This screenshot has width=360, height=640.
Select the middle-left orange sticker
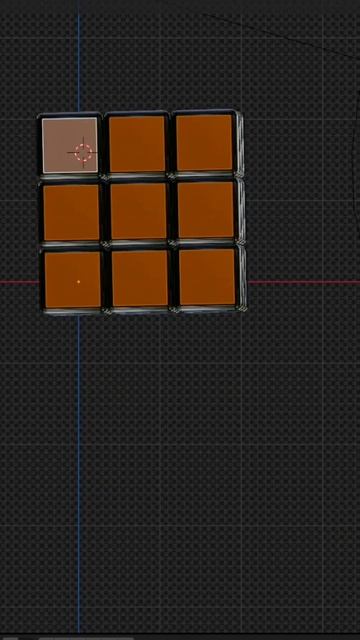pos(71,212)
